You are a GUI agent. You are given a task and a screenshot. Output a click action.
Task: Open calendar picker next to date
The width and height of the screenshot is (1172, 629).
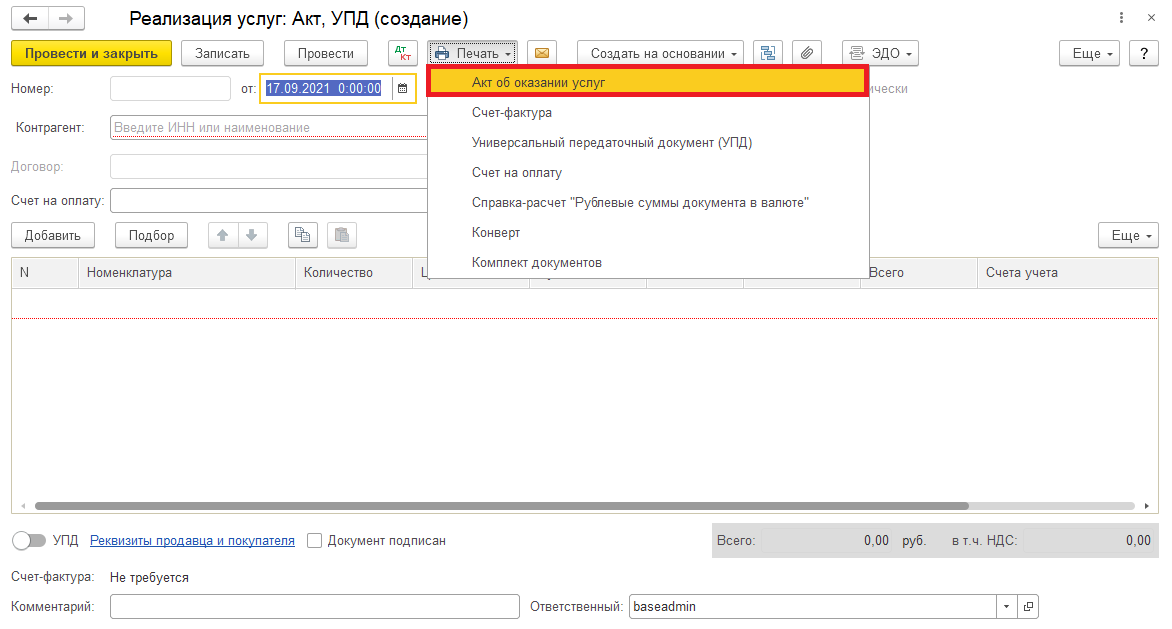pos(403,89)
